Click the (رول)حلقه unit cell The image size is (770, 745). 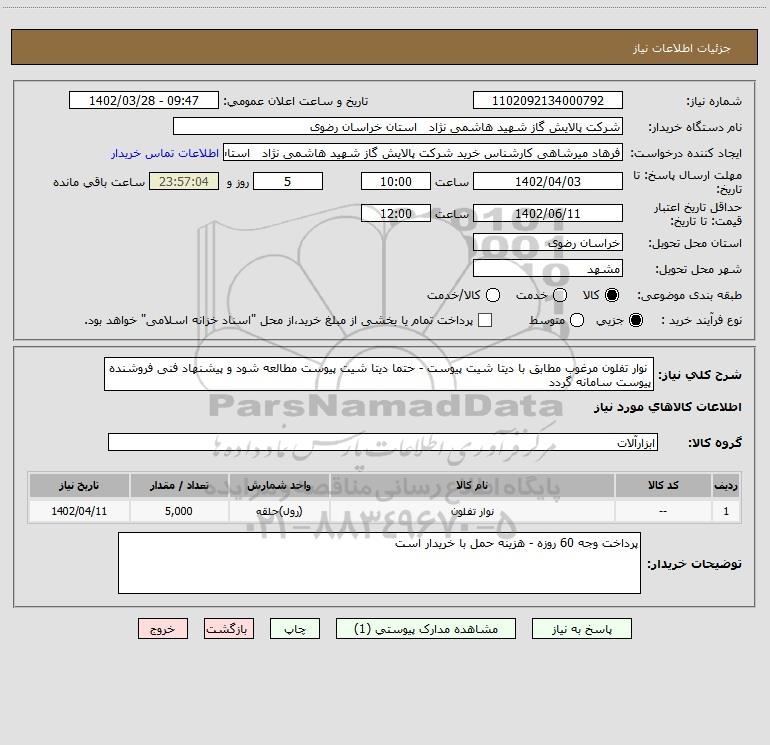click(279, 511)
